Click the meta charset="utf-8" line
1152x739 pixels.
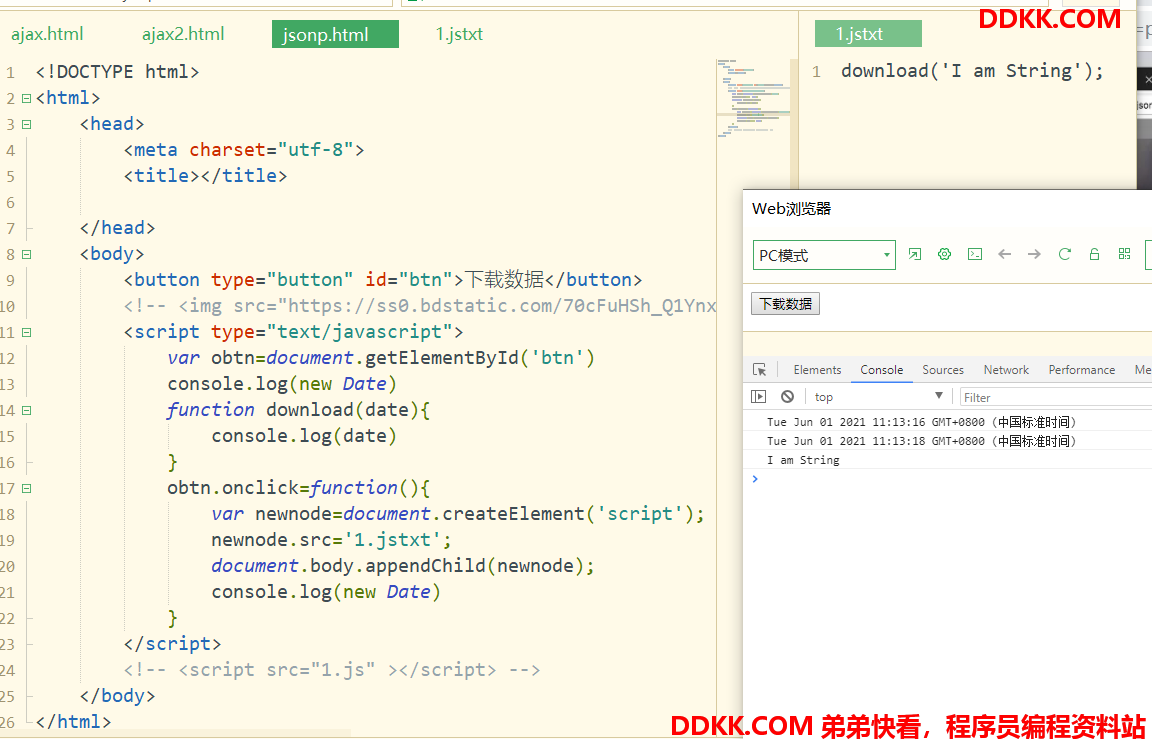(244, 150)
